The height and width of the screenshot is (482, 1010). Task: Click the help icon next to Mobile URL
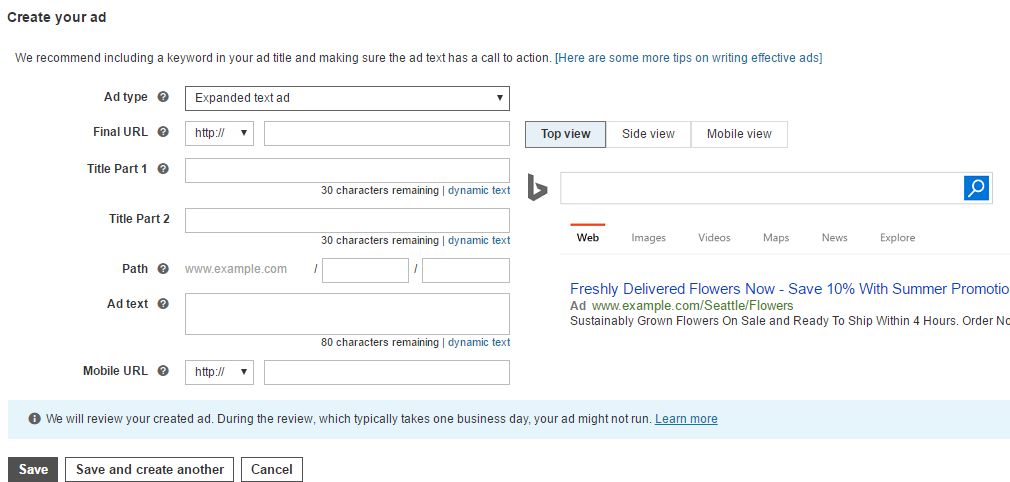coord(163,371)
